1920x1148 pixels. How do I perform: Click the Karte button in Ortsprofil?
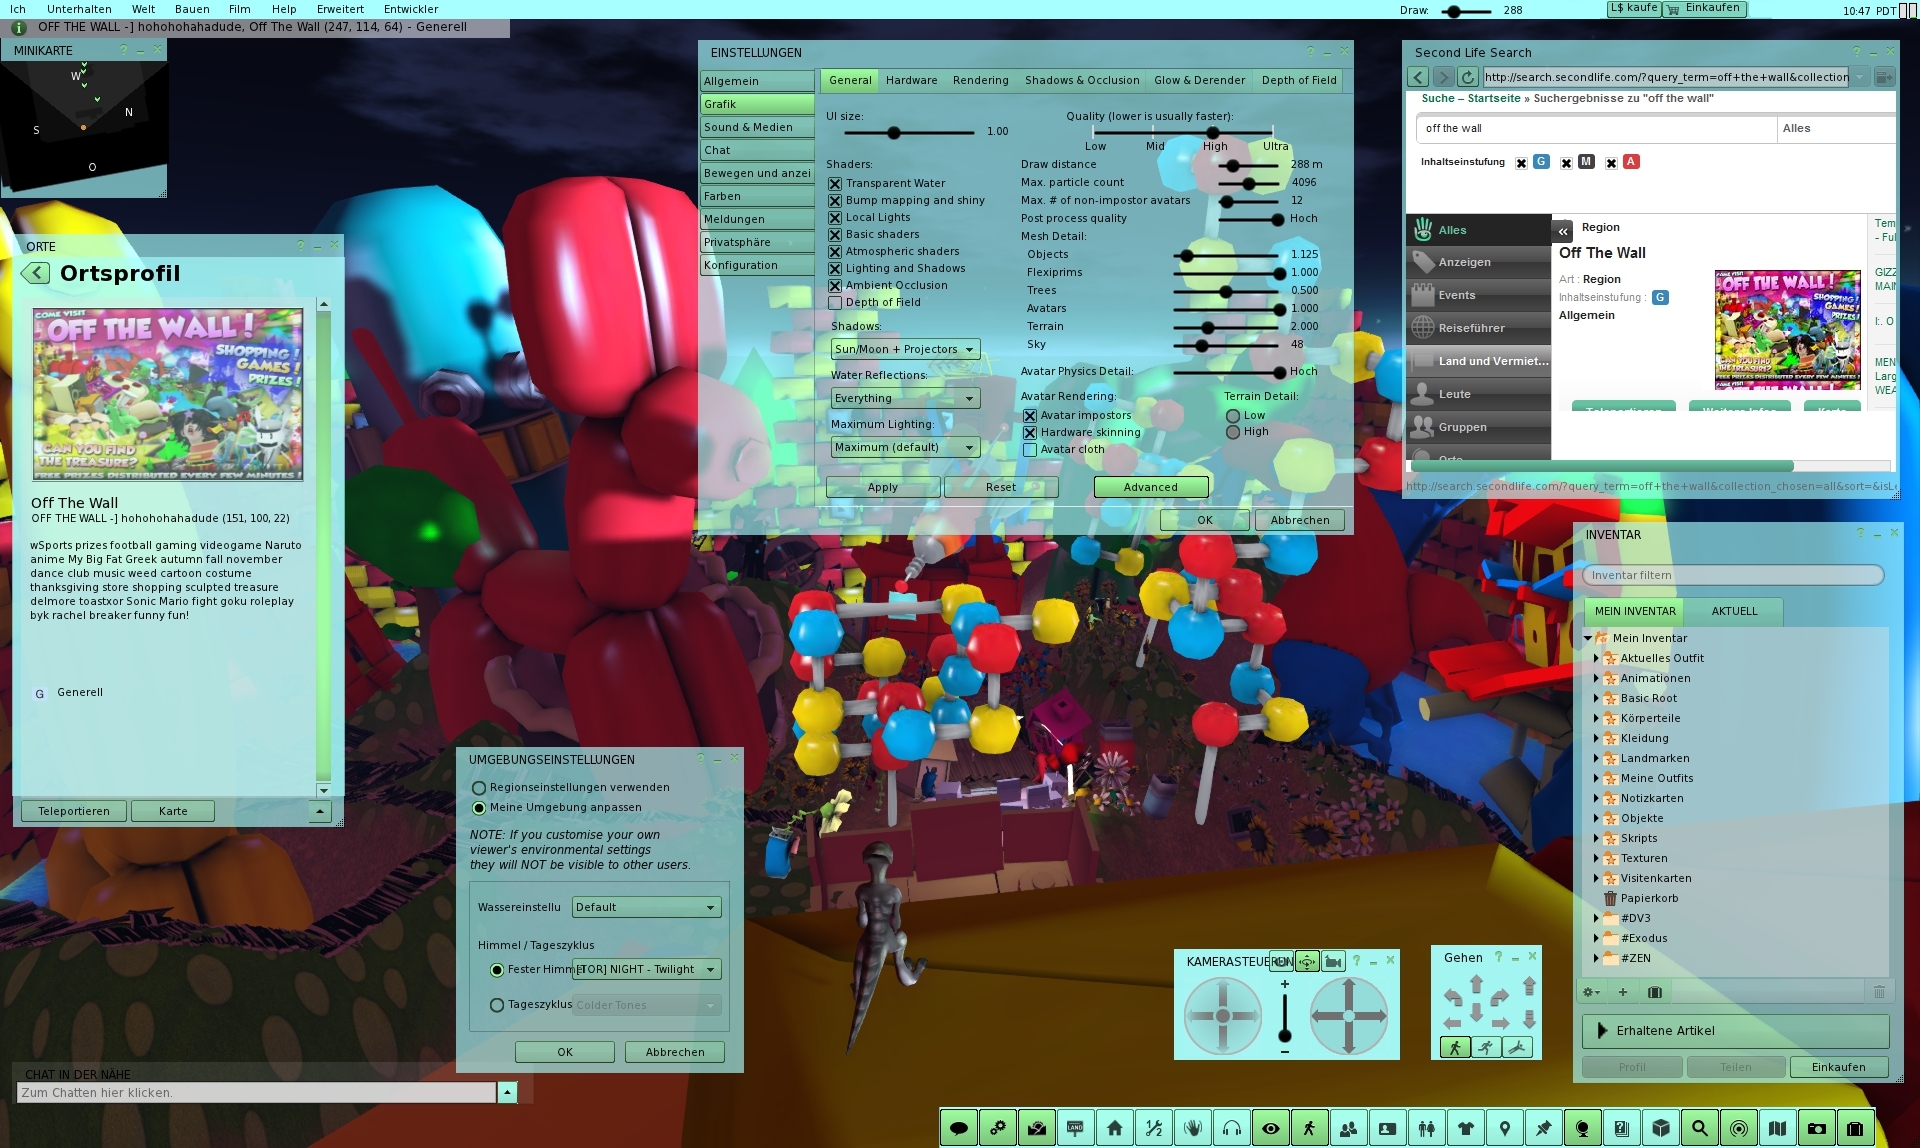[173, 811]
